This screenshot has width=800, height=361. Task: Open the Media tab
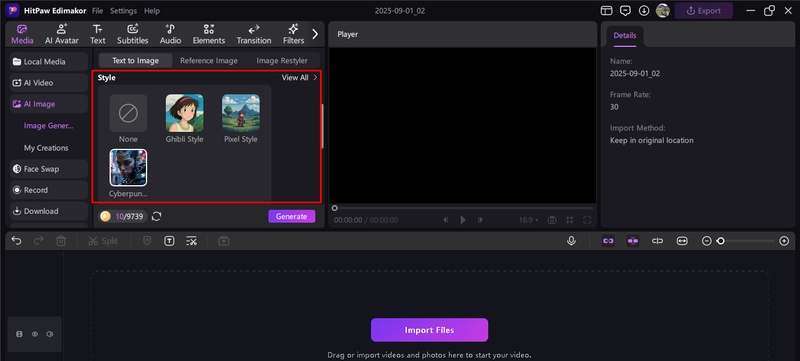(x=22, y=34)
